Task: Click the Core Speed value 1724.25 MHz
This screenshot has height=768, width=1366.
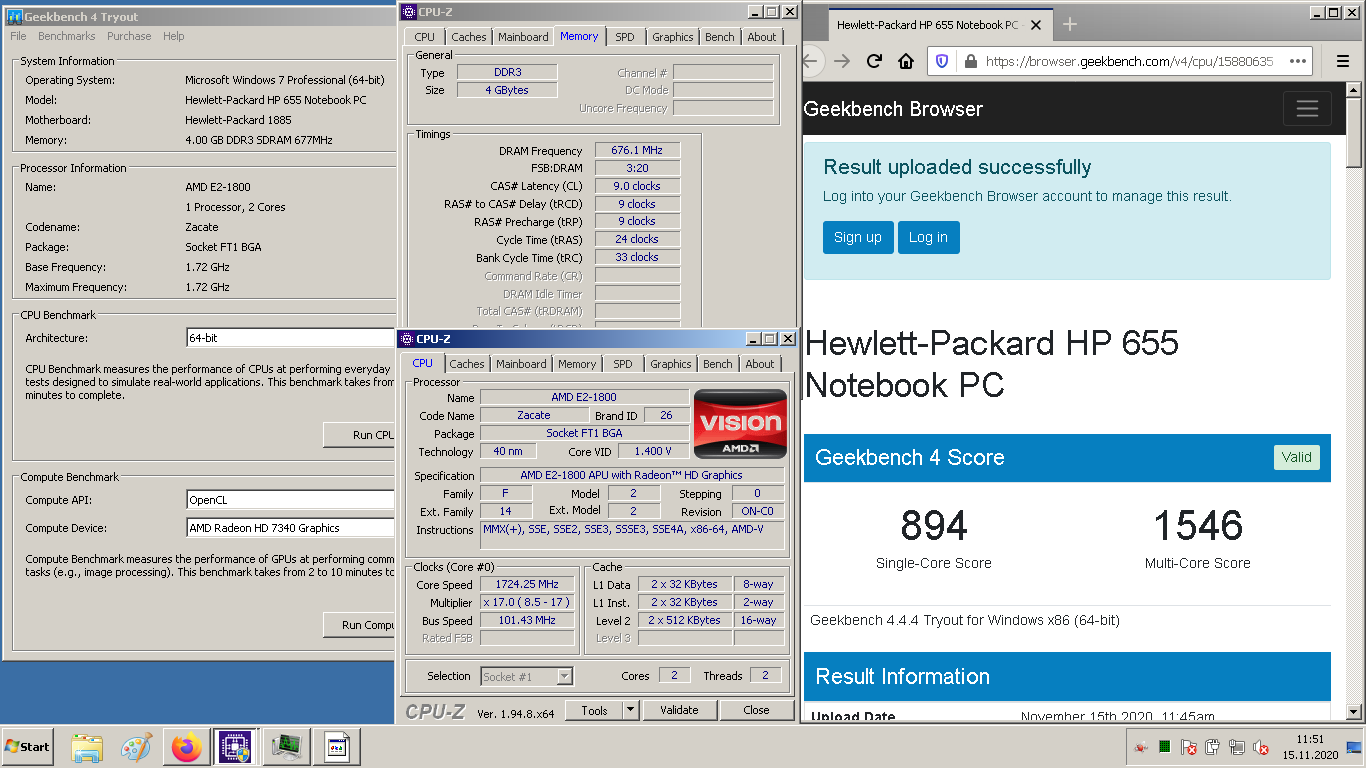Action: pos(527,584)
